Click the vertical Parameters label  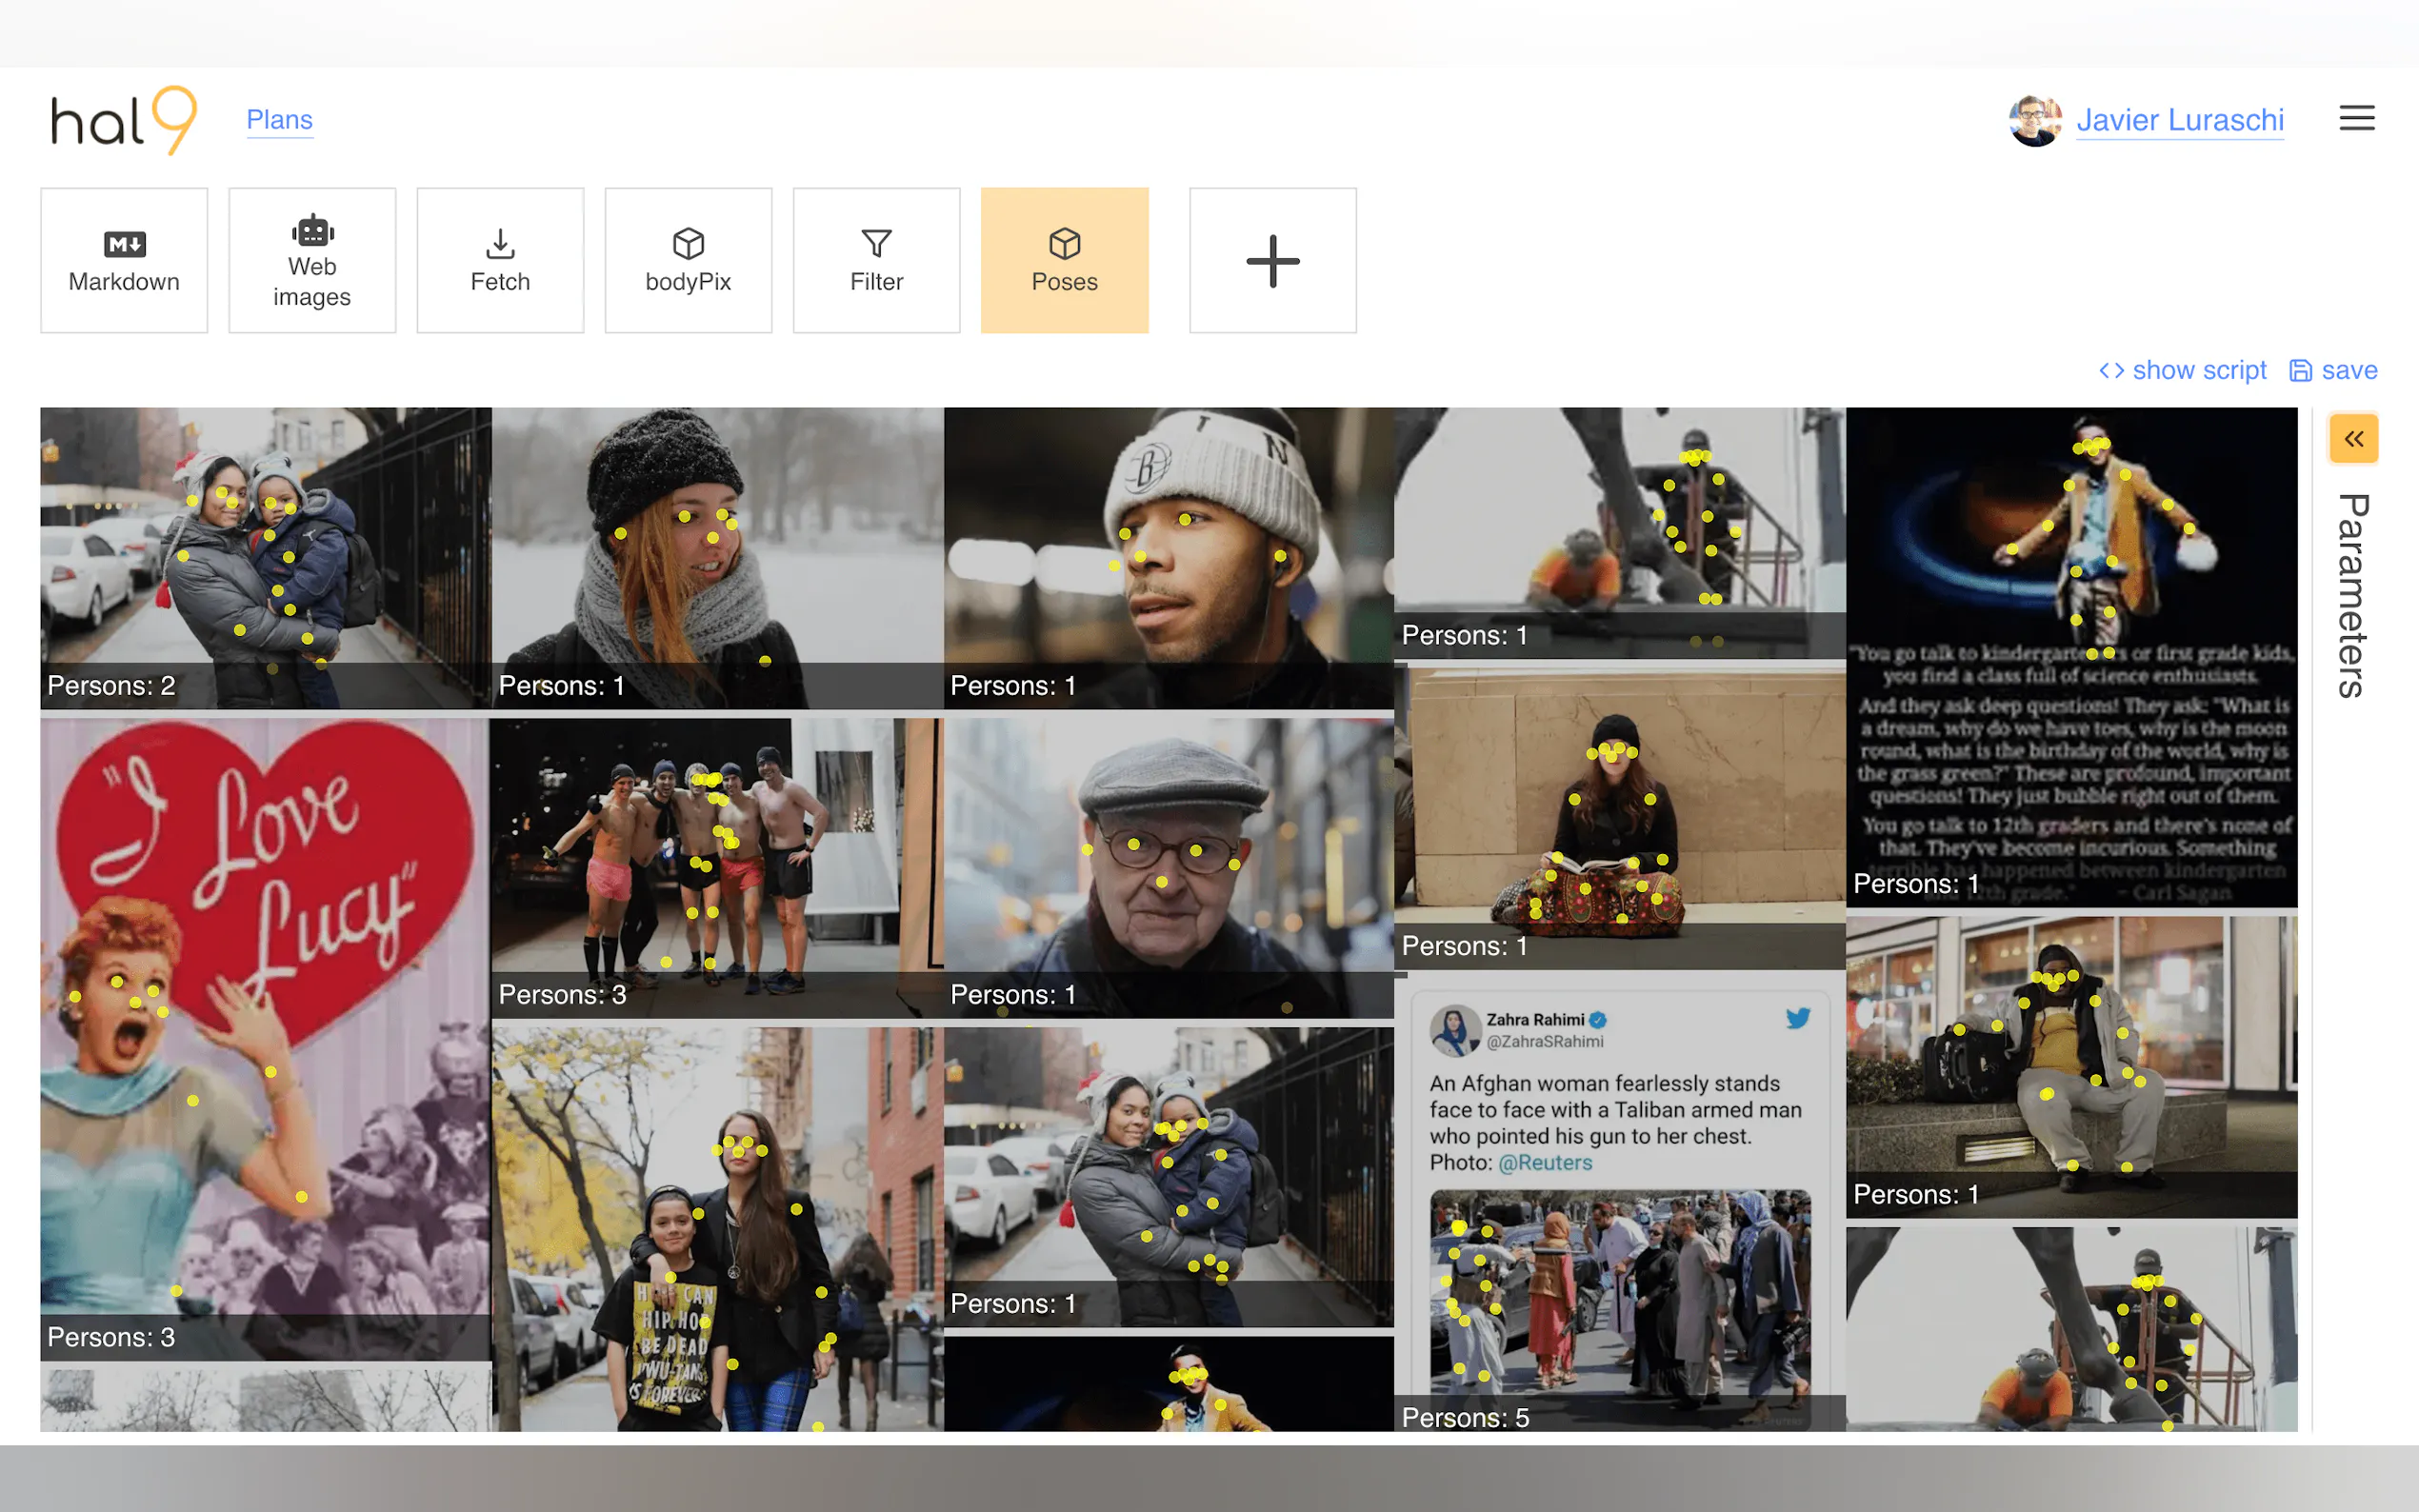(2352, 595)
